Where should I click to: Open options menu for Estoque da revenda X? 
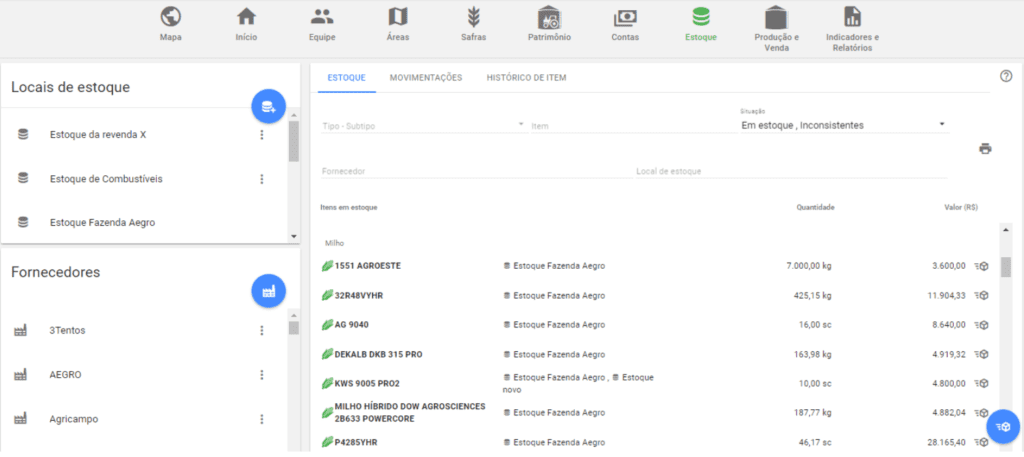[x=262, y=135]
